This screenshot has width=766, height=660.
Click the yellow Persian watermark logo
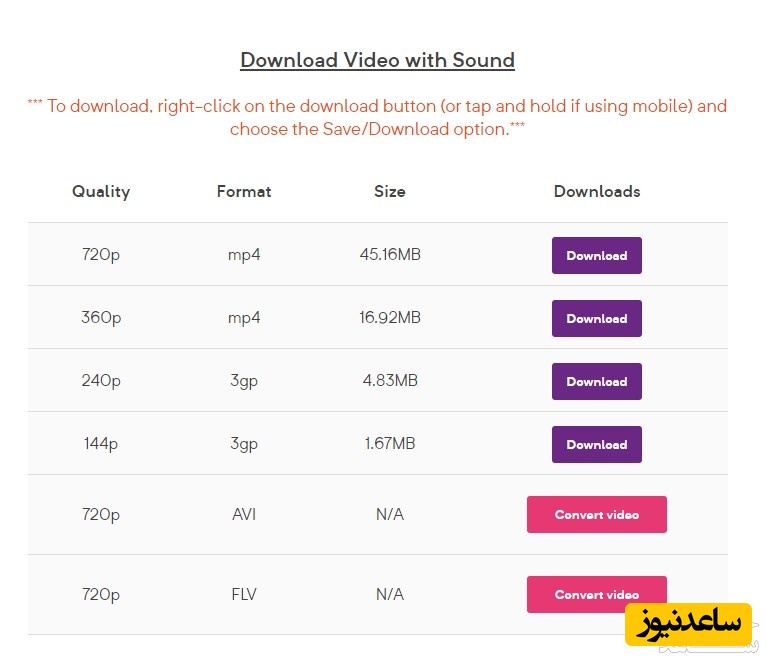tap(688, 625)
